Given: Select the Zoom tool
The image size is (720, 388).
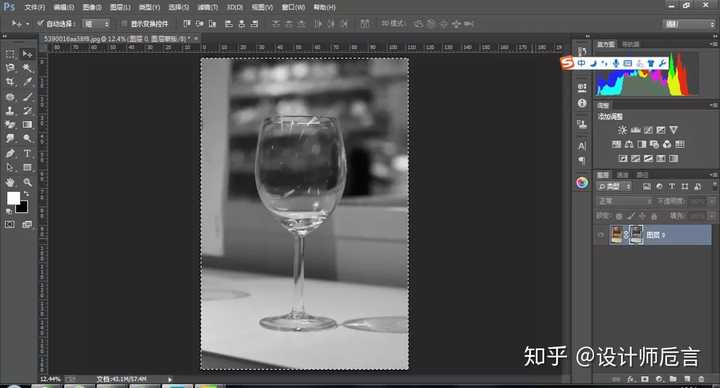Looking at the screenshot, I should tap(27, 182).
